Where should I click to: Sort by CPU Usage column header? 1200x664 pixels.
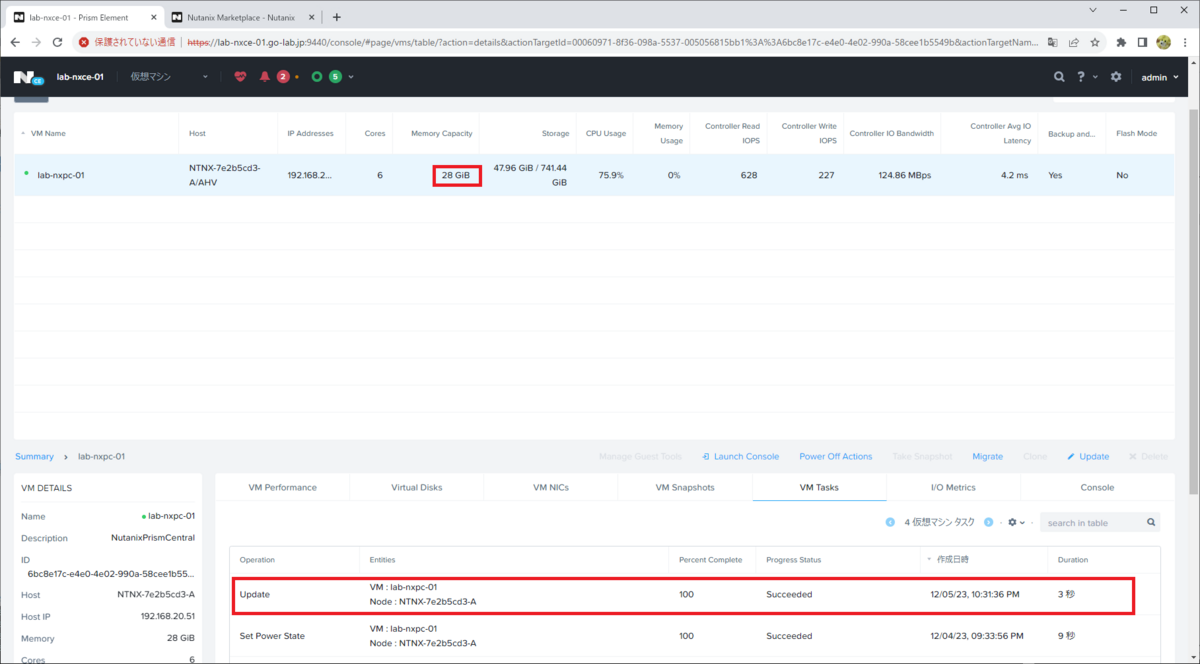coord(606,133)
